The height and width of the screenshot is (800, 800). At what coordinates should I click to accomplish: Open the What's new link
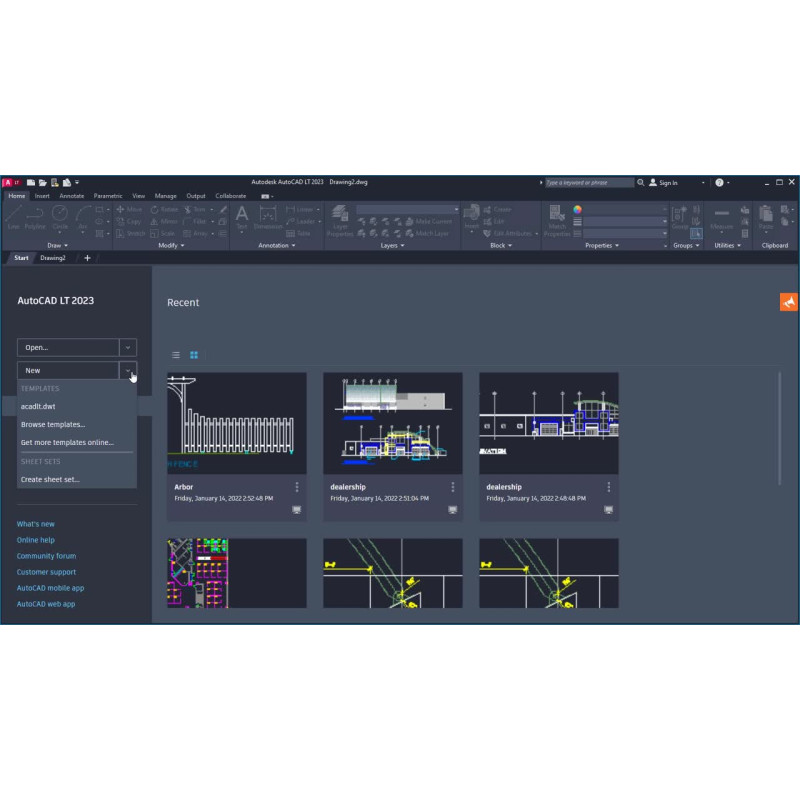(x=36, y=524)
